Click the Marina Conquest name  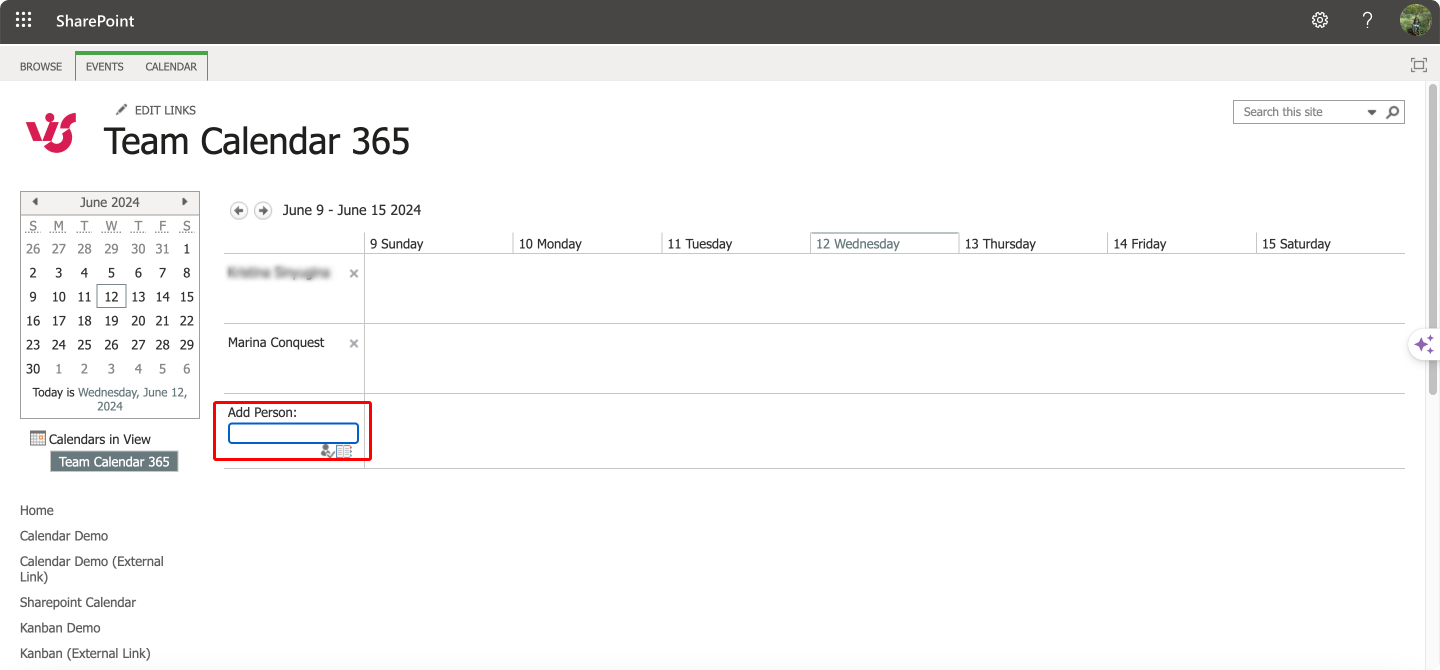pos(276,343)
